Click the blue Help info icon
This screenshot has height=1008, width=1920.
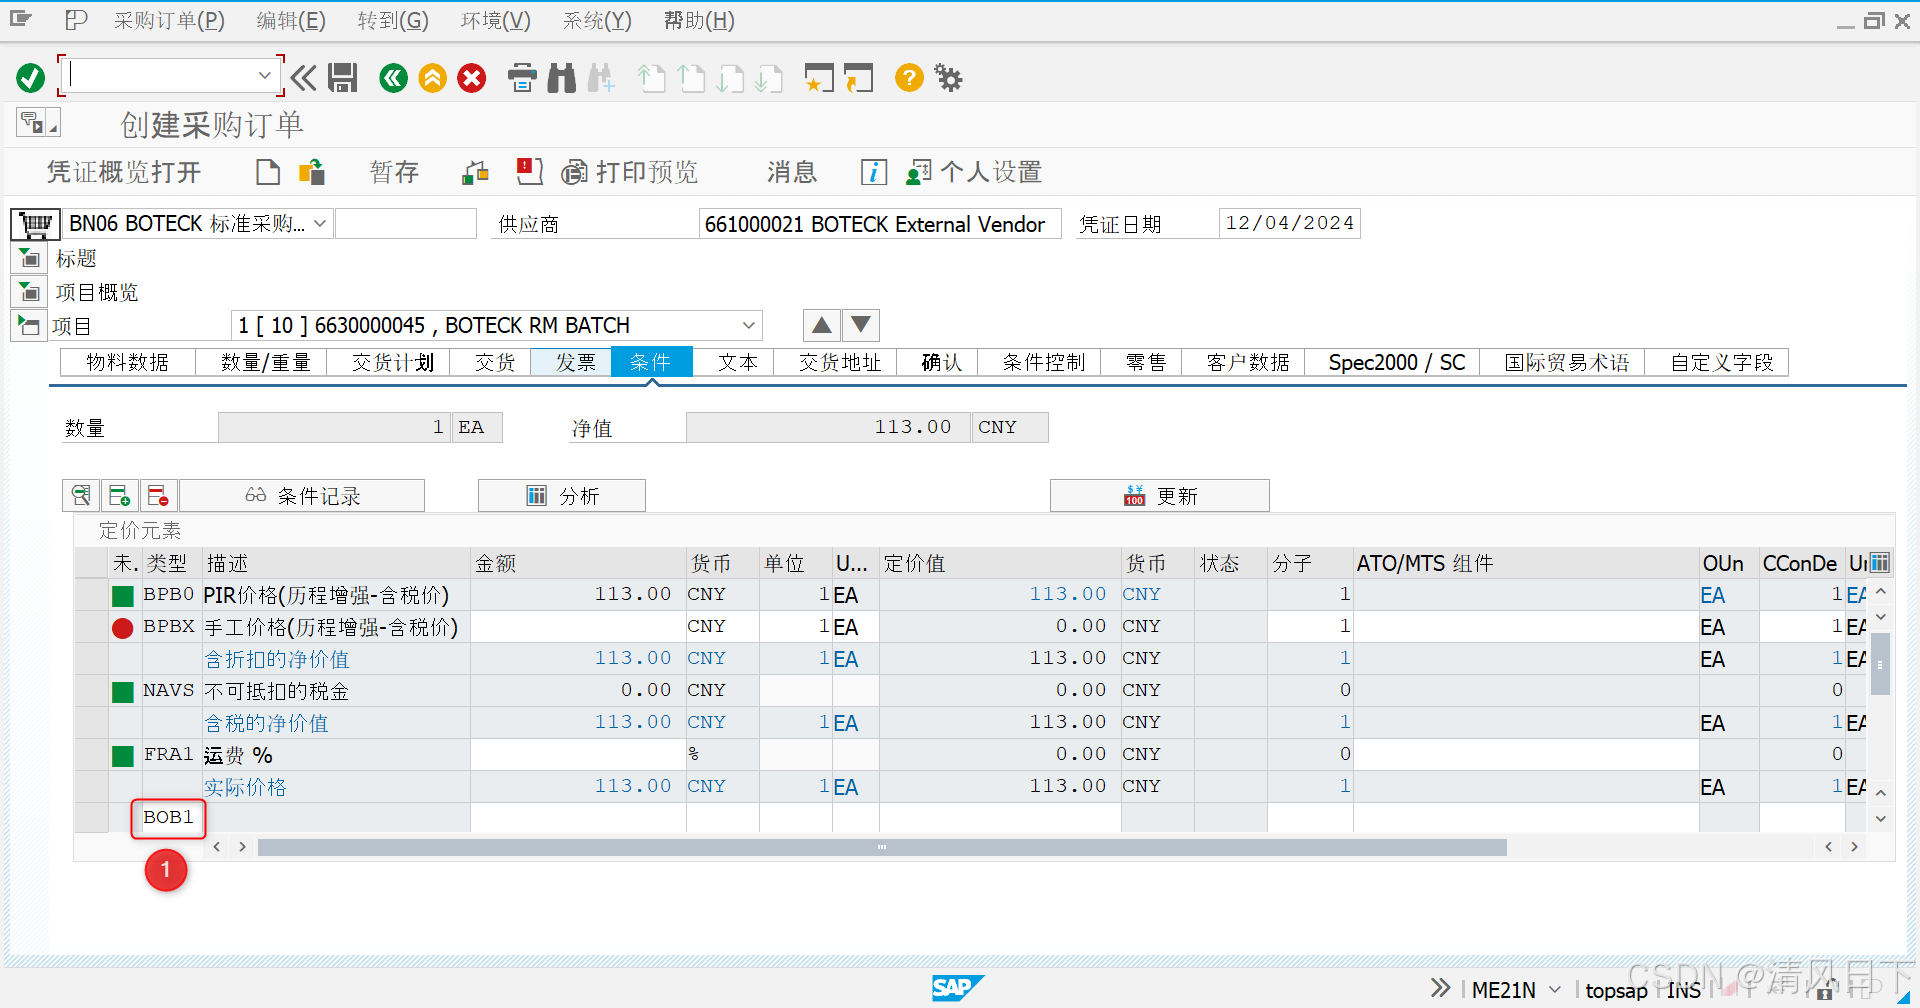(x=874, y=172)
